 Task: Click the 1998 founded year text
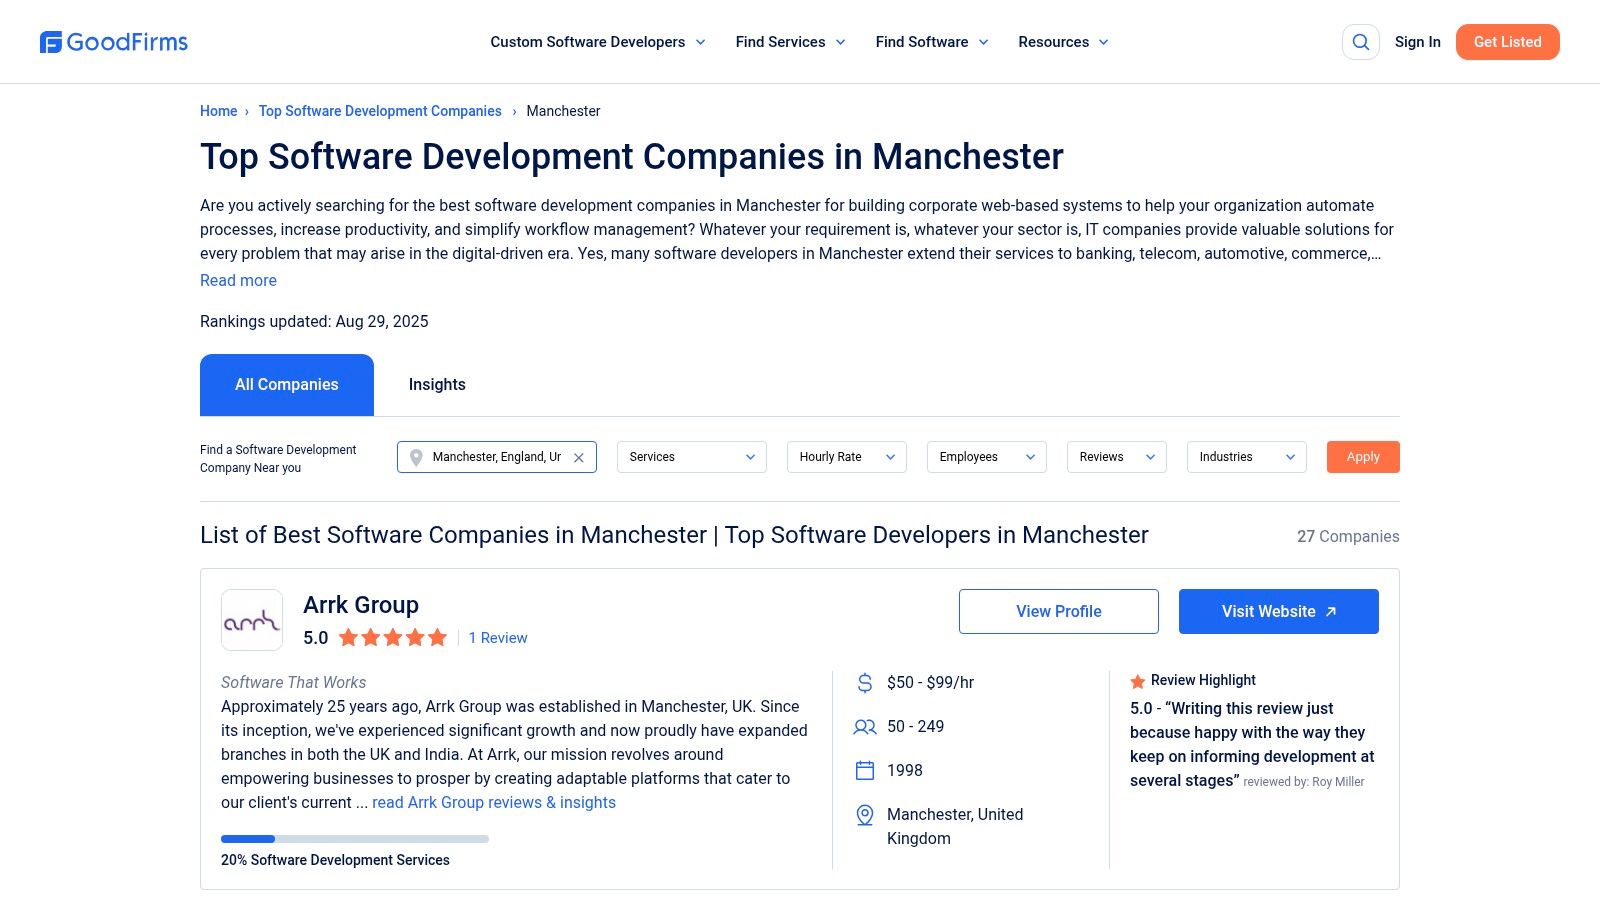pyautogui.click(x=905, y=771)
